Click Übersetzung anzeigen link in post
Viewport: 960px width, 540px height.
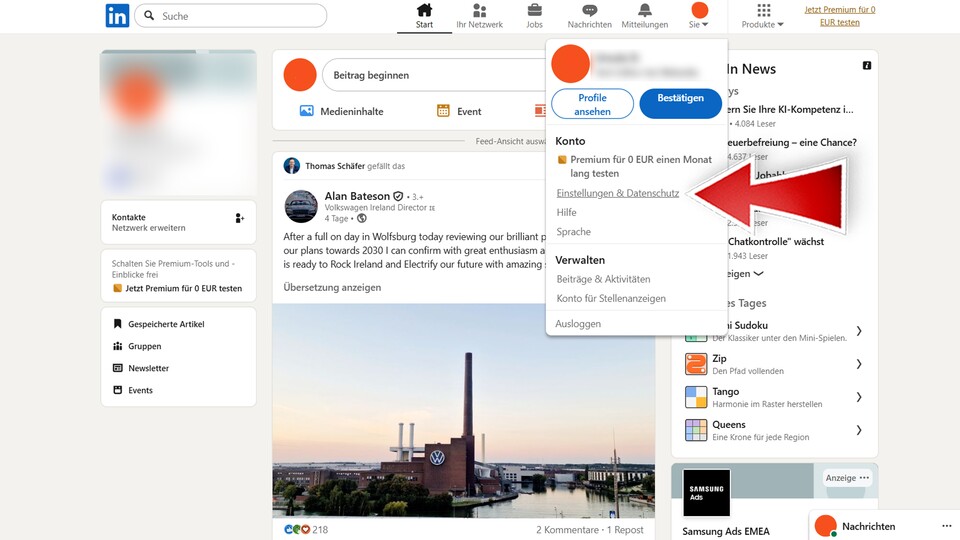coord(332,288)
